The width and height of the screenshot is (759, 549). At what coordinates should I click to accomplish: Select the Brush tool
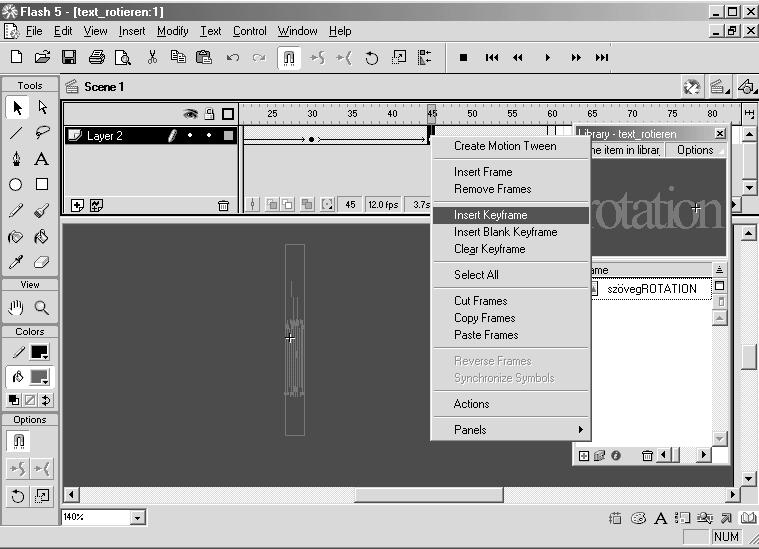(42, 211)
